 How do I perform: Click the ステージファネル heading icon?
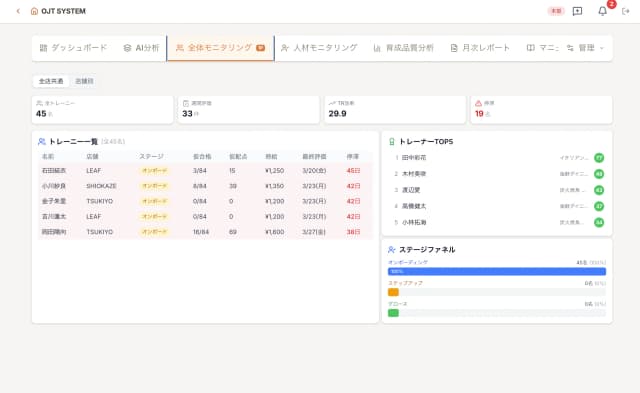[x=391, y=249]
